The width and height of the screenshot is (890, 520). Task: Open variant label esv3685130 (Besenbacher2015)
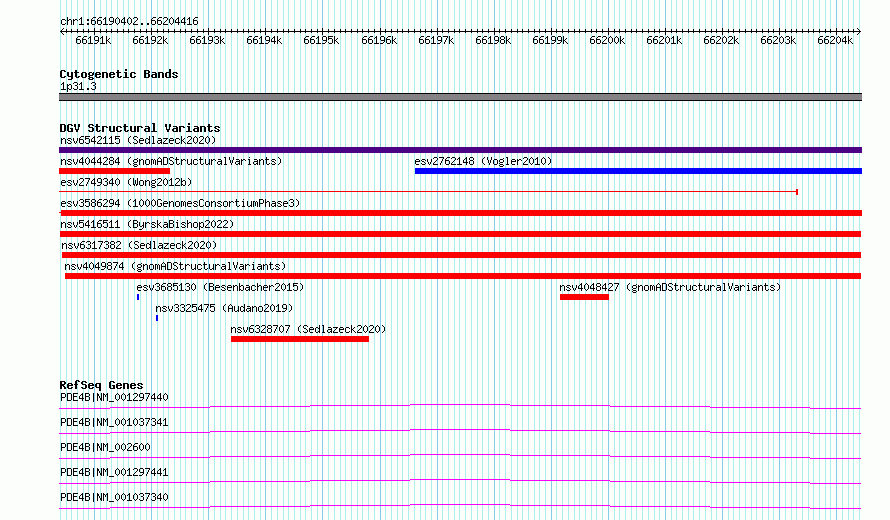coord(220,287)
